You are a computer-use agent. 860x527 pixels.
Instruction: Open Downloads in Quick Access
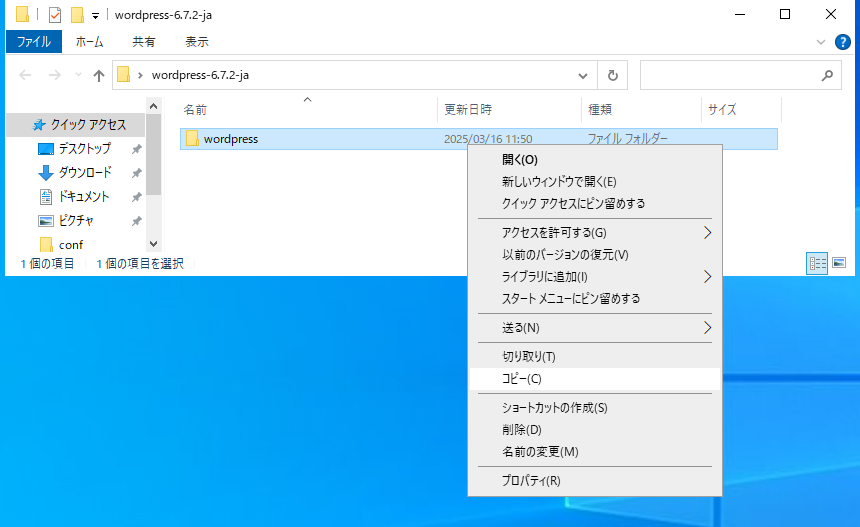pyautogui.click(x=84, y=172)
